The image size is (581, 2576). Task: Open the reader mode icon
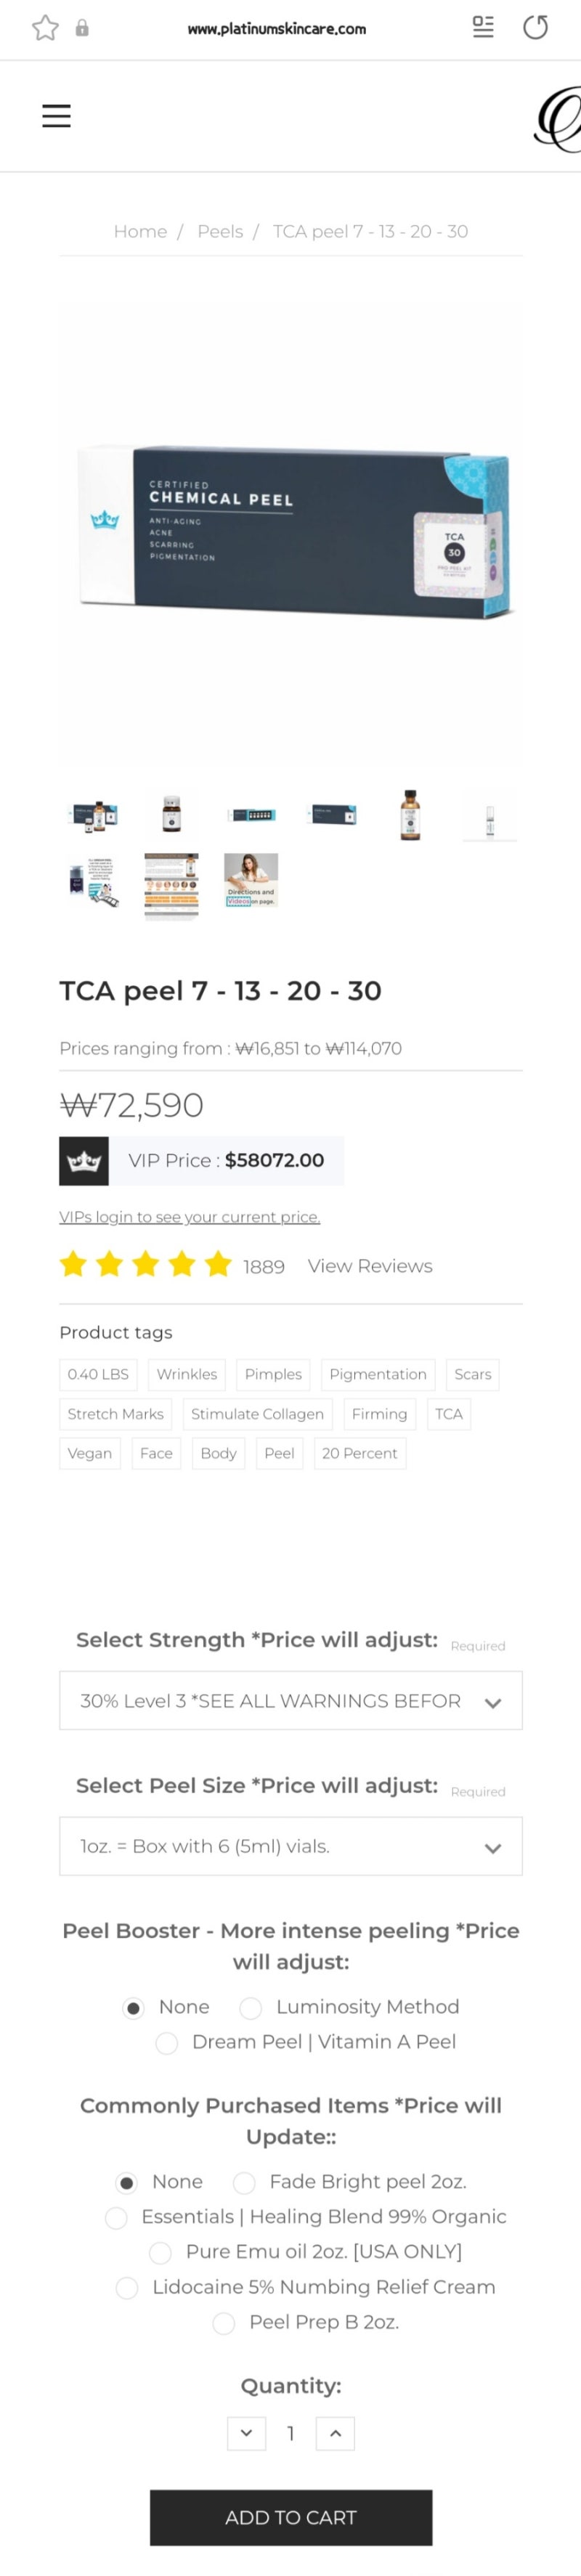(483, 27)
